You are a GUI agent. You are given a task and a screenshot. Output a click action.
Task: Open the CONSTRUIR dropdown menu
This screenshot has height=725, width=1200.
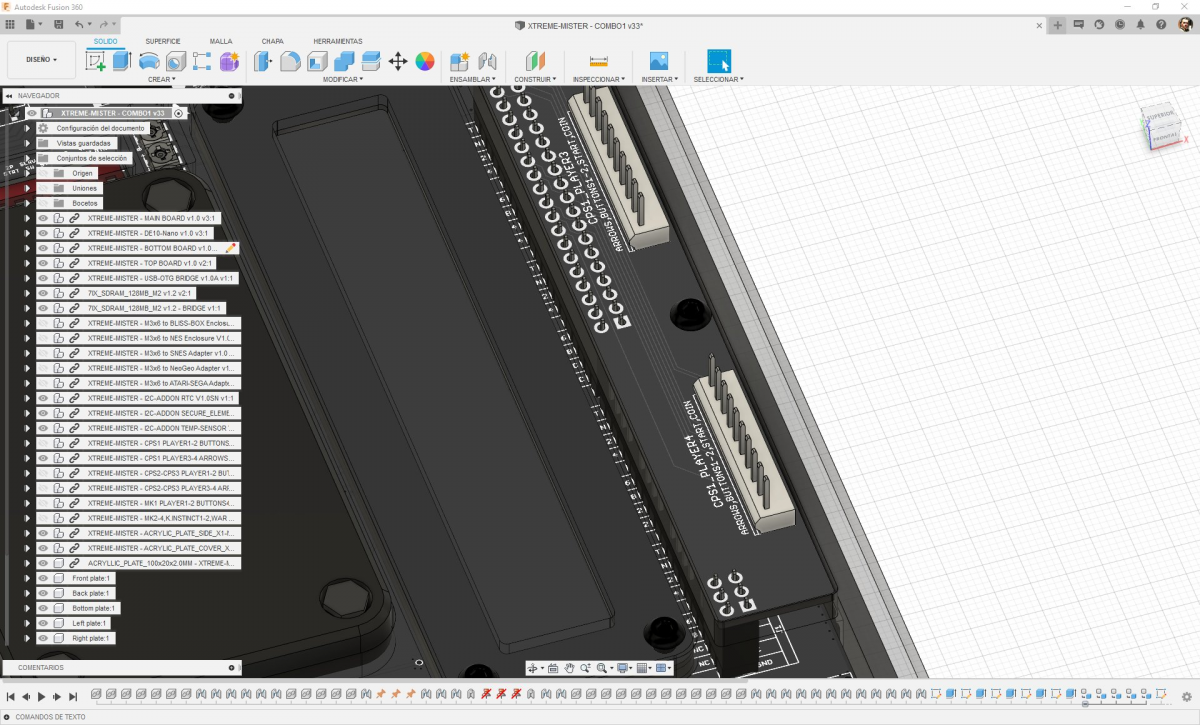(535, 79)
